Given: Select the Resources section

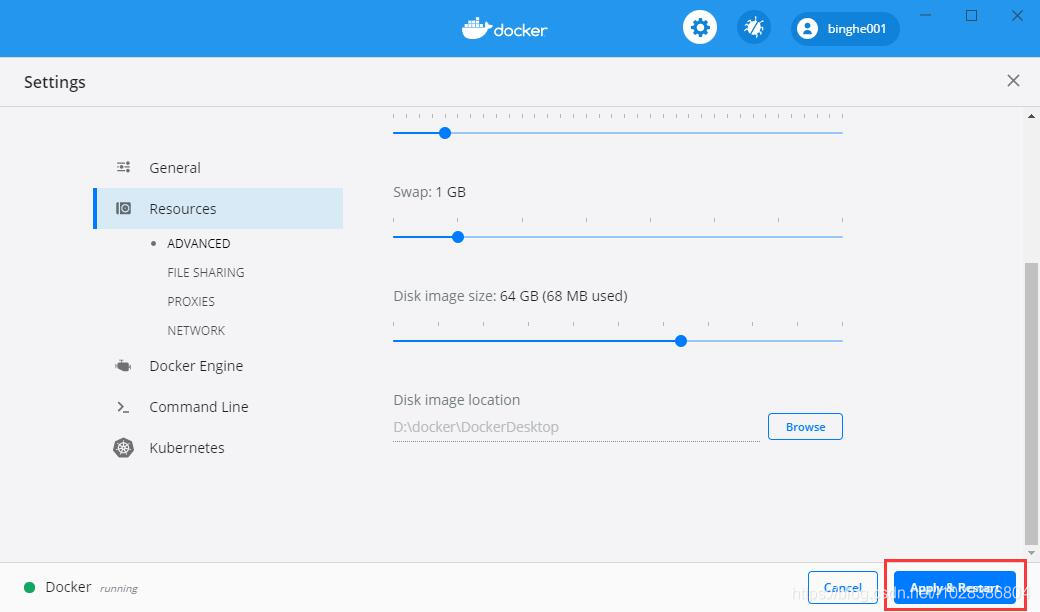Looking at the screenshot, I should (220, 208).
